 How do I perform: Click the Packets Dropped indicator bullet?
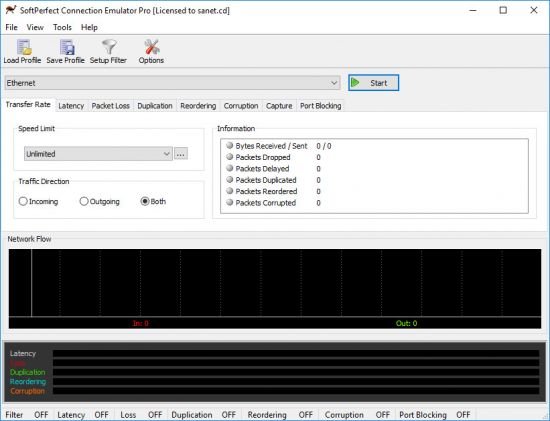tap(230, 157)
